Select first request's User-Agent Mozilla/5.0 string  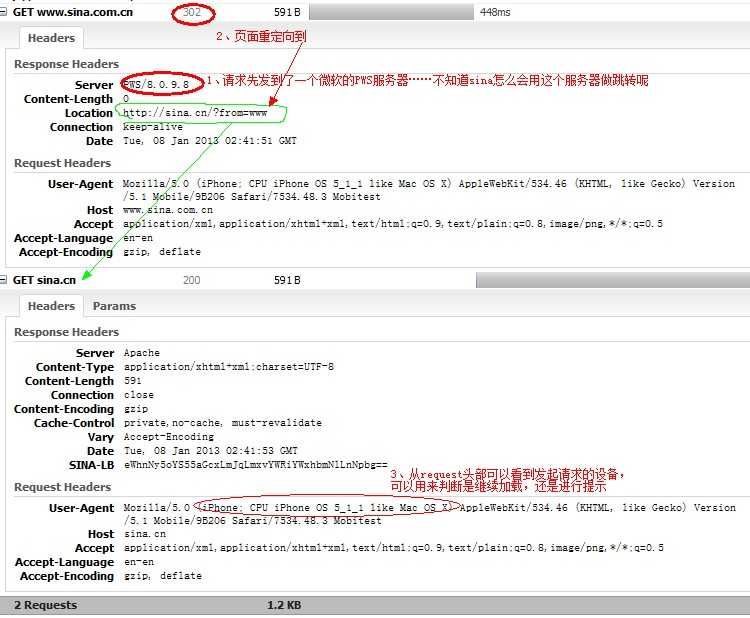click(x=429, y=190)
